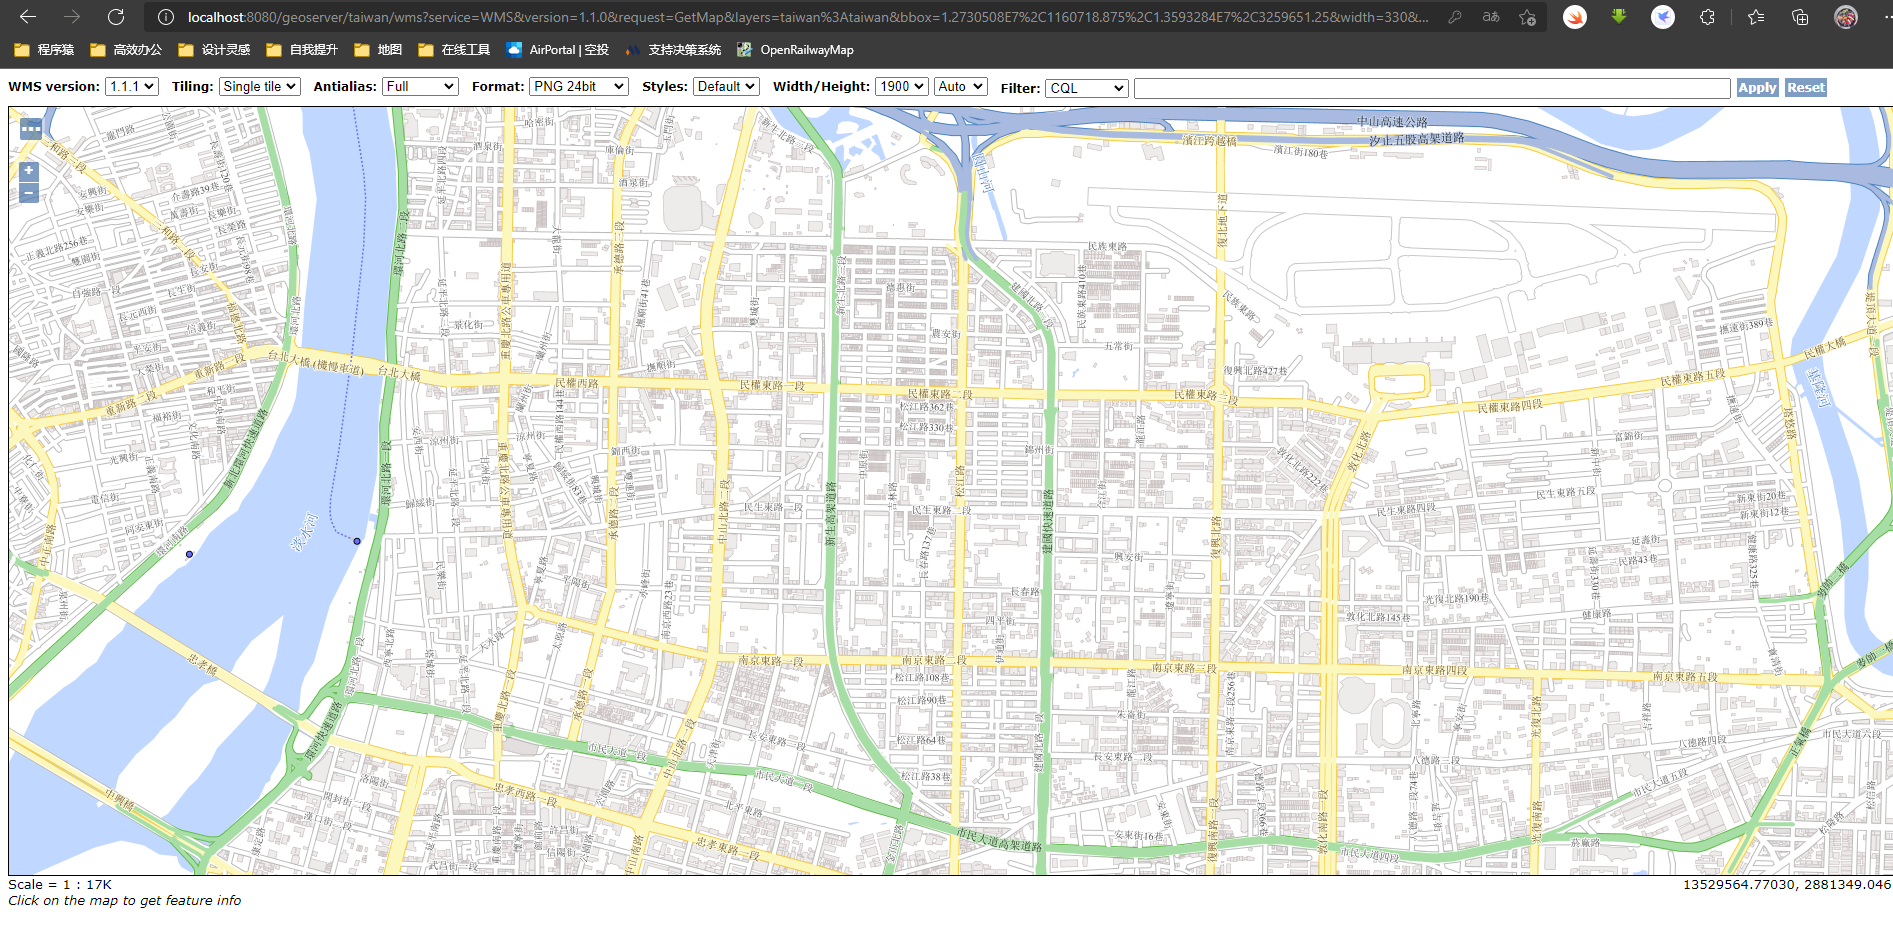The width and height of the screenshot is (1893, 937).
Task: Open the 高效办公 bookmark folder
Action: click(126, 50)
